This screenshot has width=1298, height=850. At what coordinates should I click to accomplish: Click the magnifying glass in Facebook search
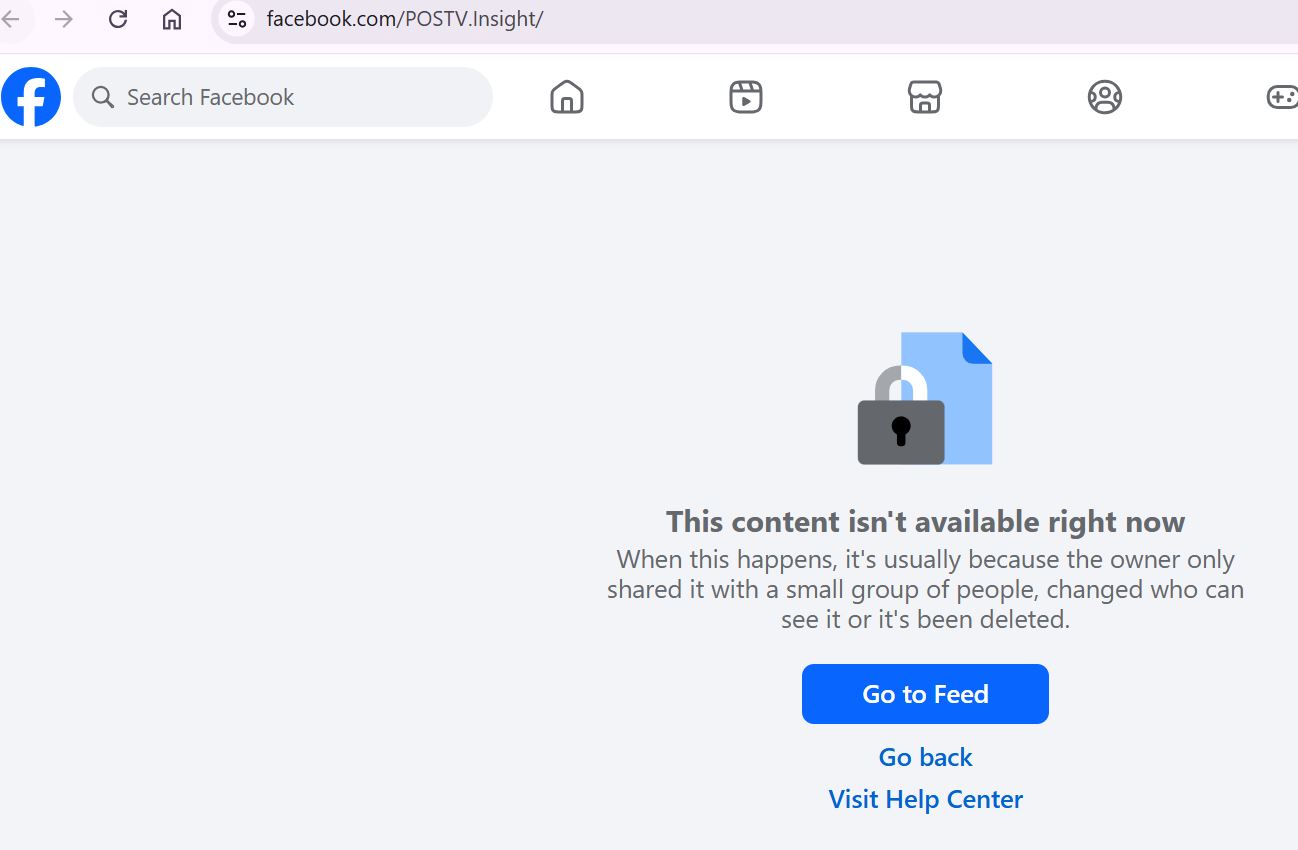pyautogui.click(x=103, y=97)
